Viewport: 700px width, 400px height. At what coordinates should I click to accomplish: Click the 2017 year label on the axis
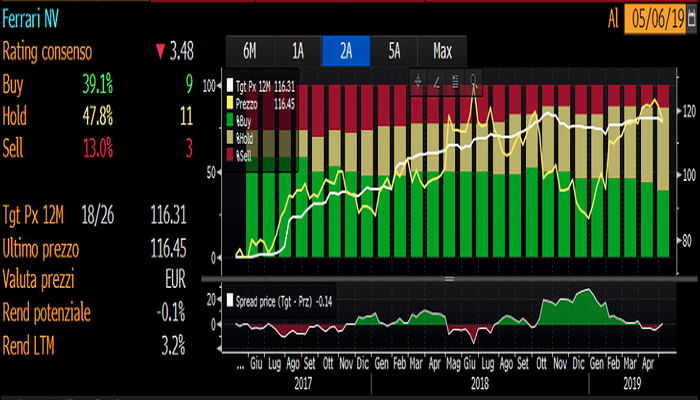(x=304, y=383)
